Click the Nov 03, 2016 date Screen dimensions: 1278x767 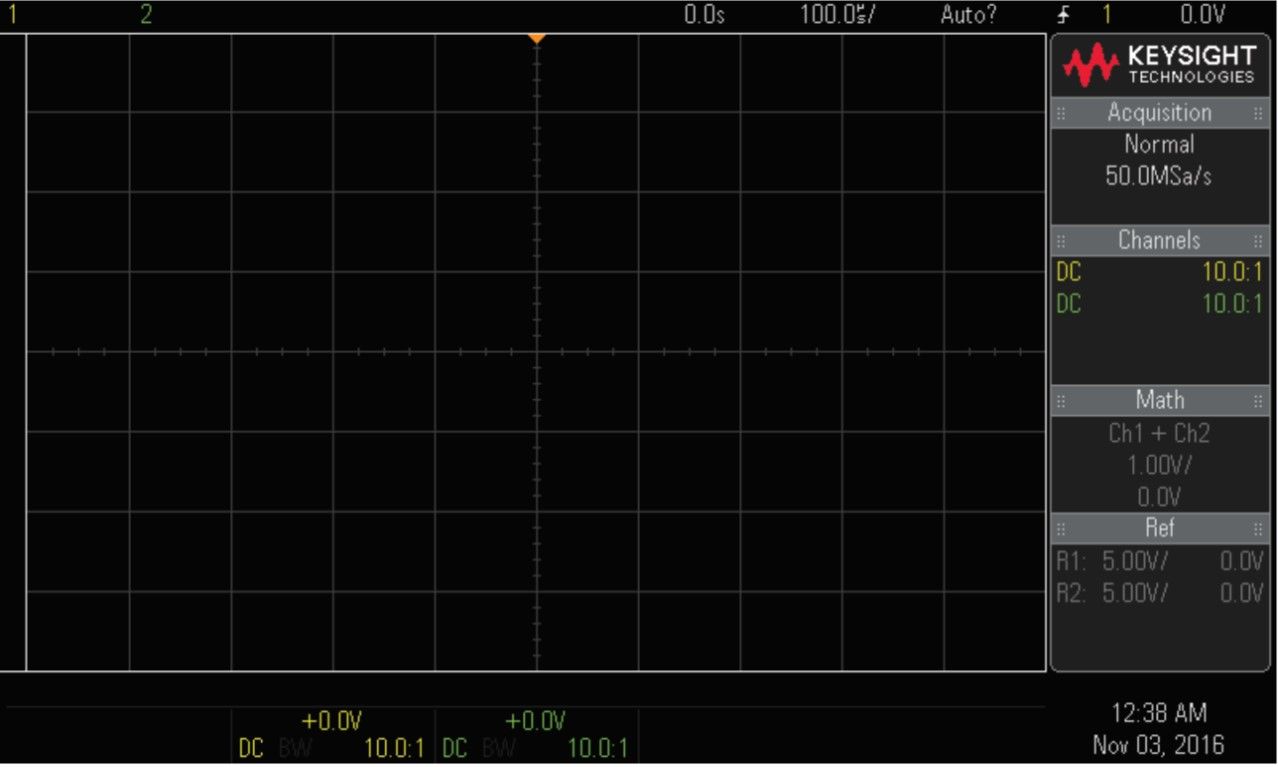click(1159, 746)
